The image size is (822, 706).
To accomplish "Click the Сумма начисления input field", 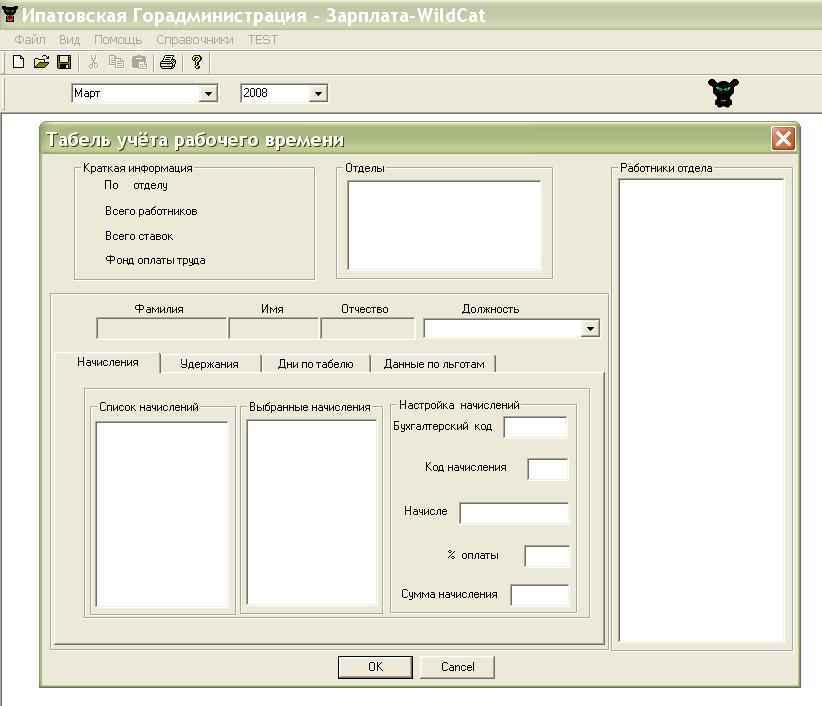I will tap(539, 595).
